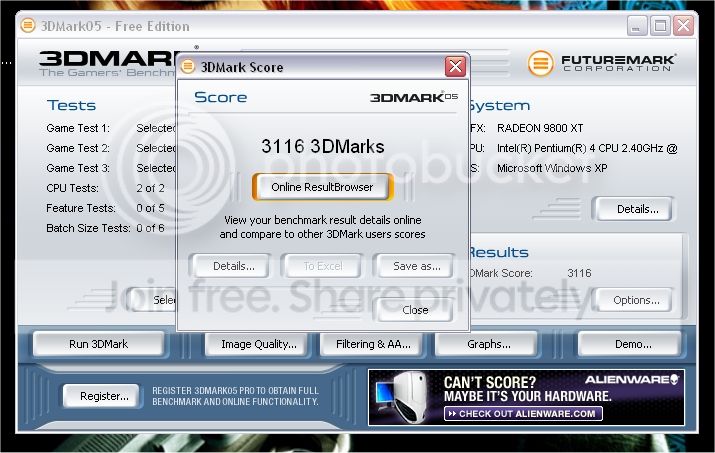Click the Check Out Alienware.com link
The image size is (715, 453).
[523, 414]
